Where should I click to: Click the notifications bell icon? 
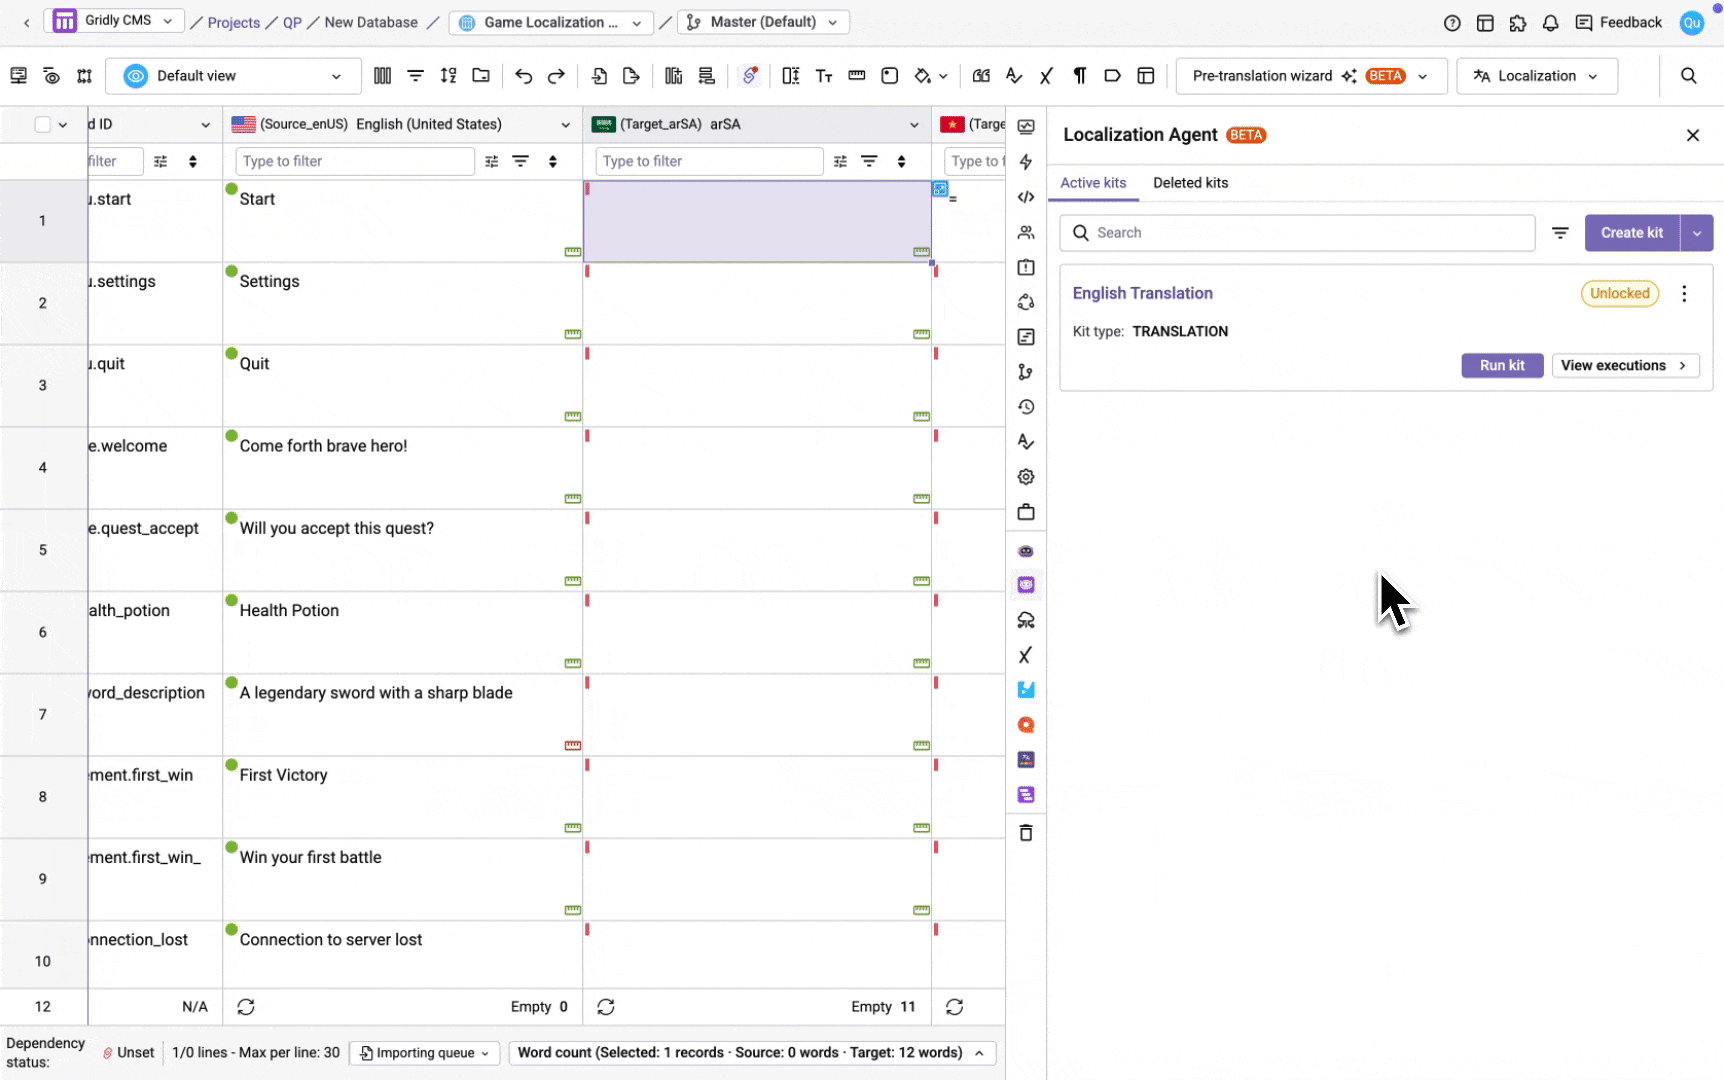(1551, 23)
